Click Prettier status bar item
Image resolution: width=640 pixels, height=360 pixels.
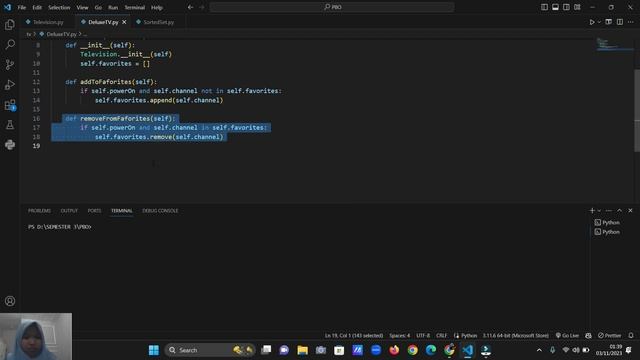click(609, 336)
